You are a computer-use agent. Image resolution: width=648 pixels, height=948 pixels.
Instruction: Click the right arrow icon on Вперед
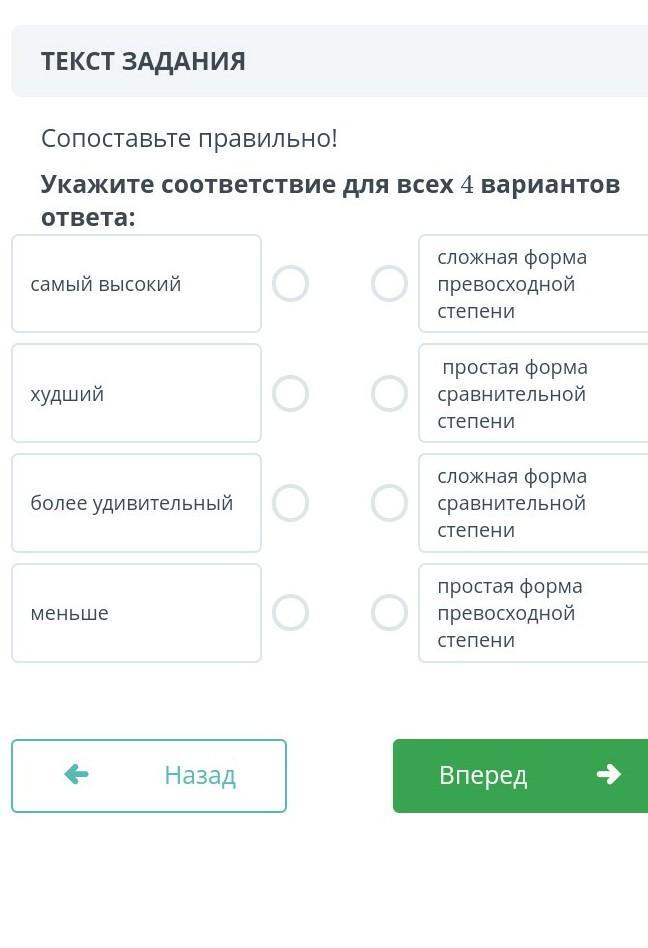pyautogui.click(x=608, y=774)
